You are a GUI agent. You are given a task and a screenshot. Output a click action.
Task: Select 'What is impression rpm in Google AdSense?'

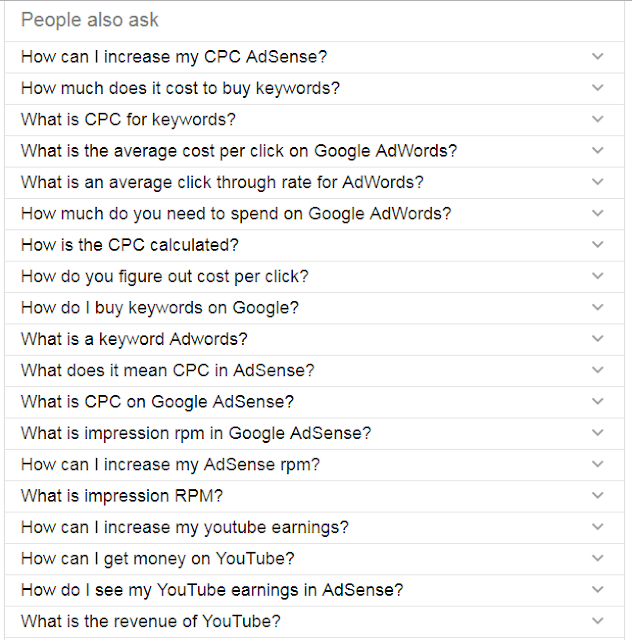(x=314, y=433)
